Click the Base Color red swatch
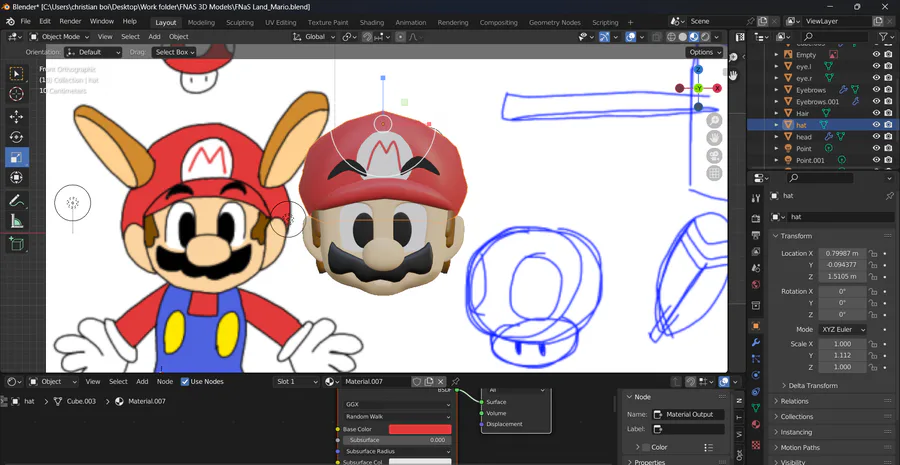The image size is (900, 465). click(420, 429)
